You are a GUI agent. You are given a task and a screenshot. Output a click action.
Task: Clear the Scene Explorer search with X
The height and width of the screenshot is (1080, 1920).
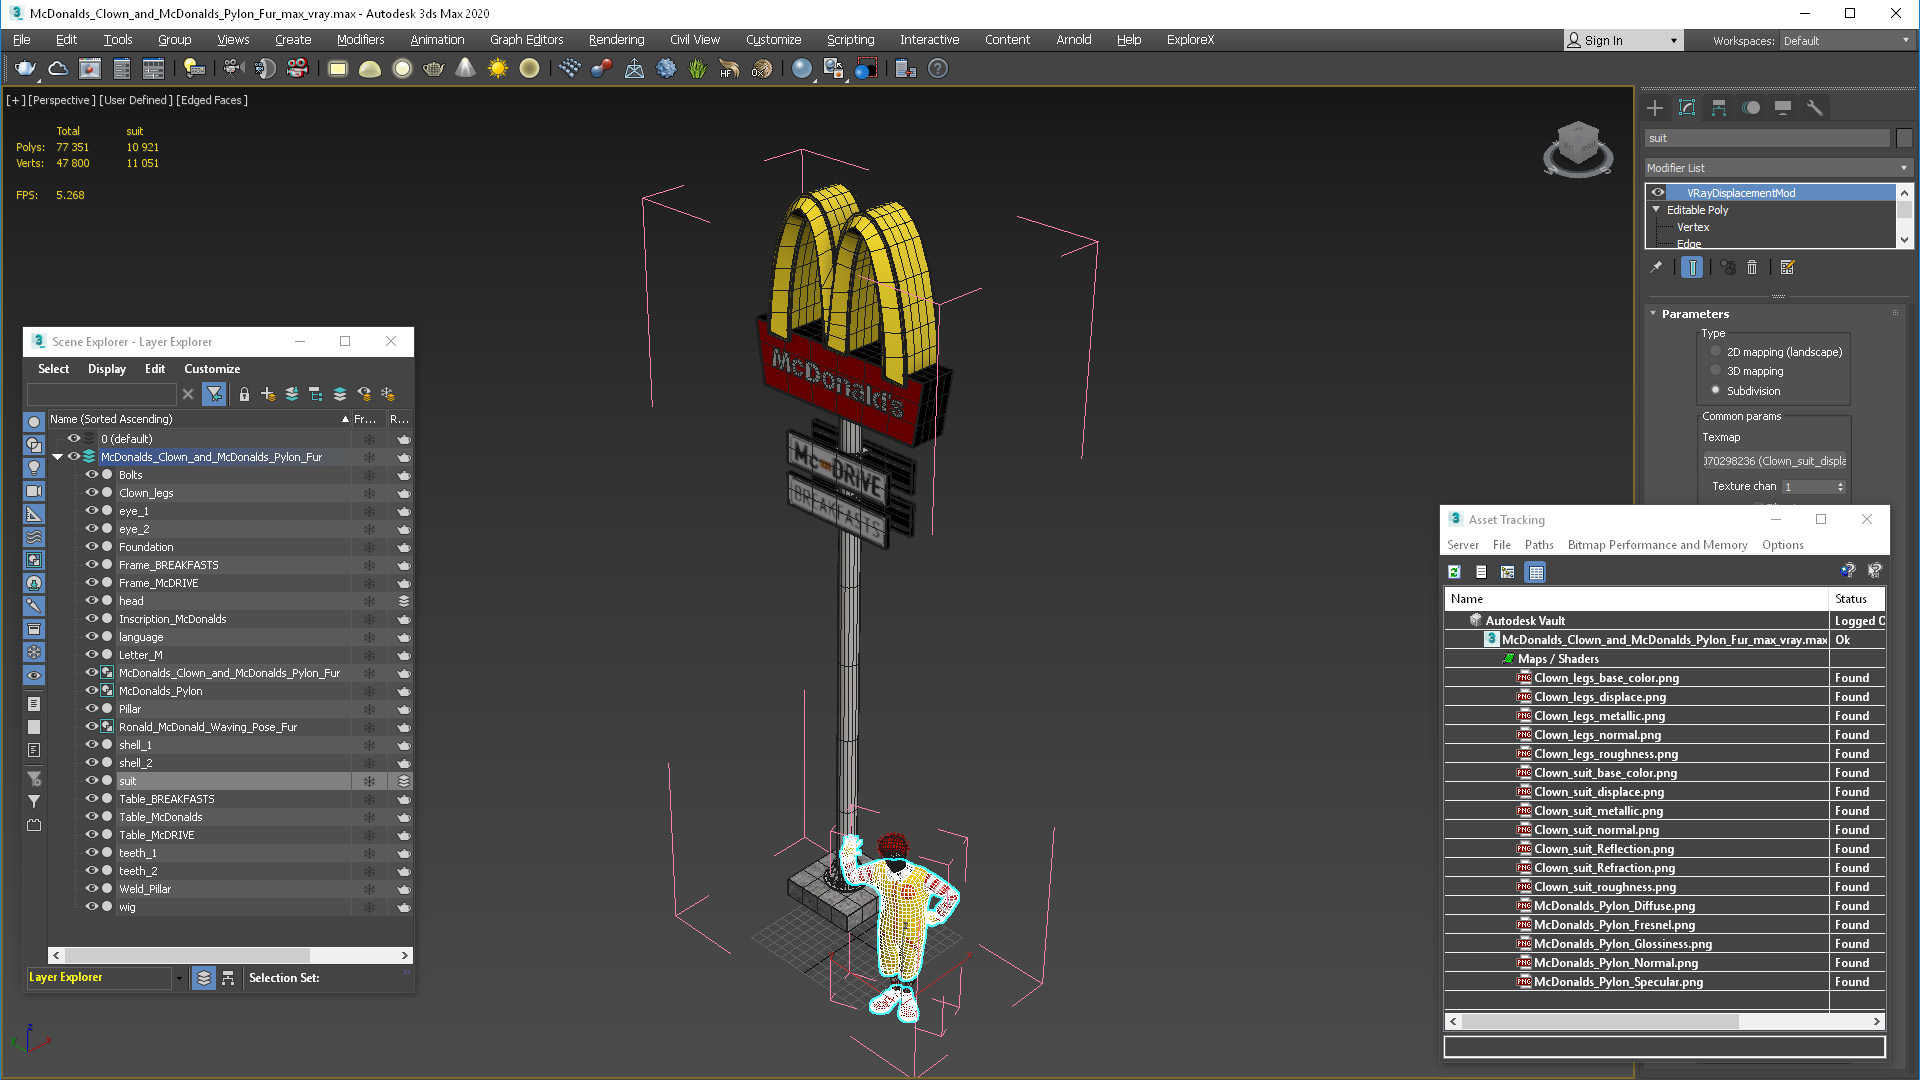(x=188, y=394)
